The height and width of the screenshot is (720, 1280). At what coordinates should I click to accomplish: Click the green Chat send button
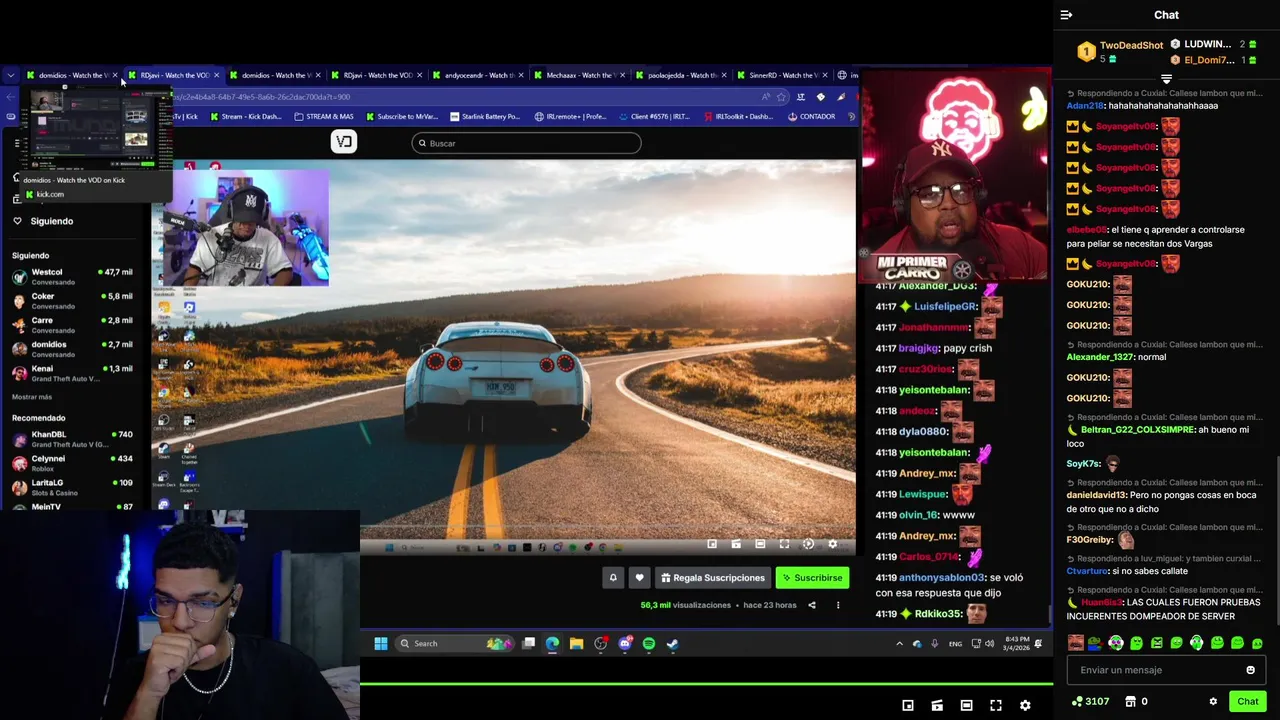pyautogui.click(x=1247, y=702)
